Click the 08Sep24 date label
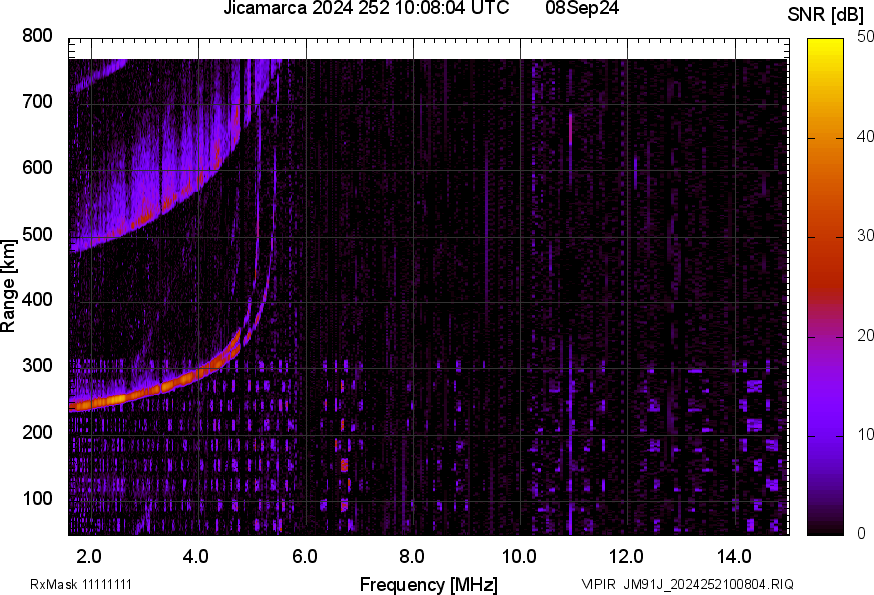 (582, 9)
